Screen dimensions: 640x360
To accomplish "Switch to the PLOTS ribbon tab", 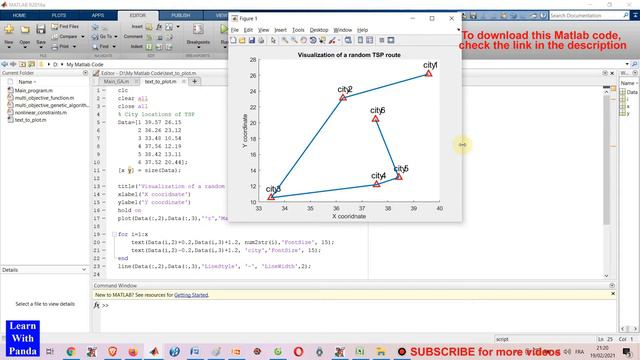I will [x=59, y=15].
